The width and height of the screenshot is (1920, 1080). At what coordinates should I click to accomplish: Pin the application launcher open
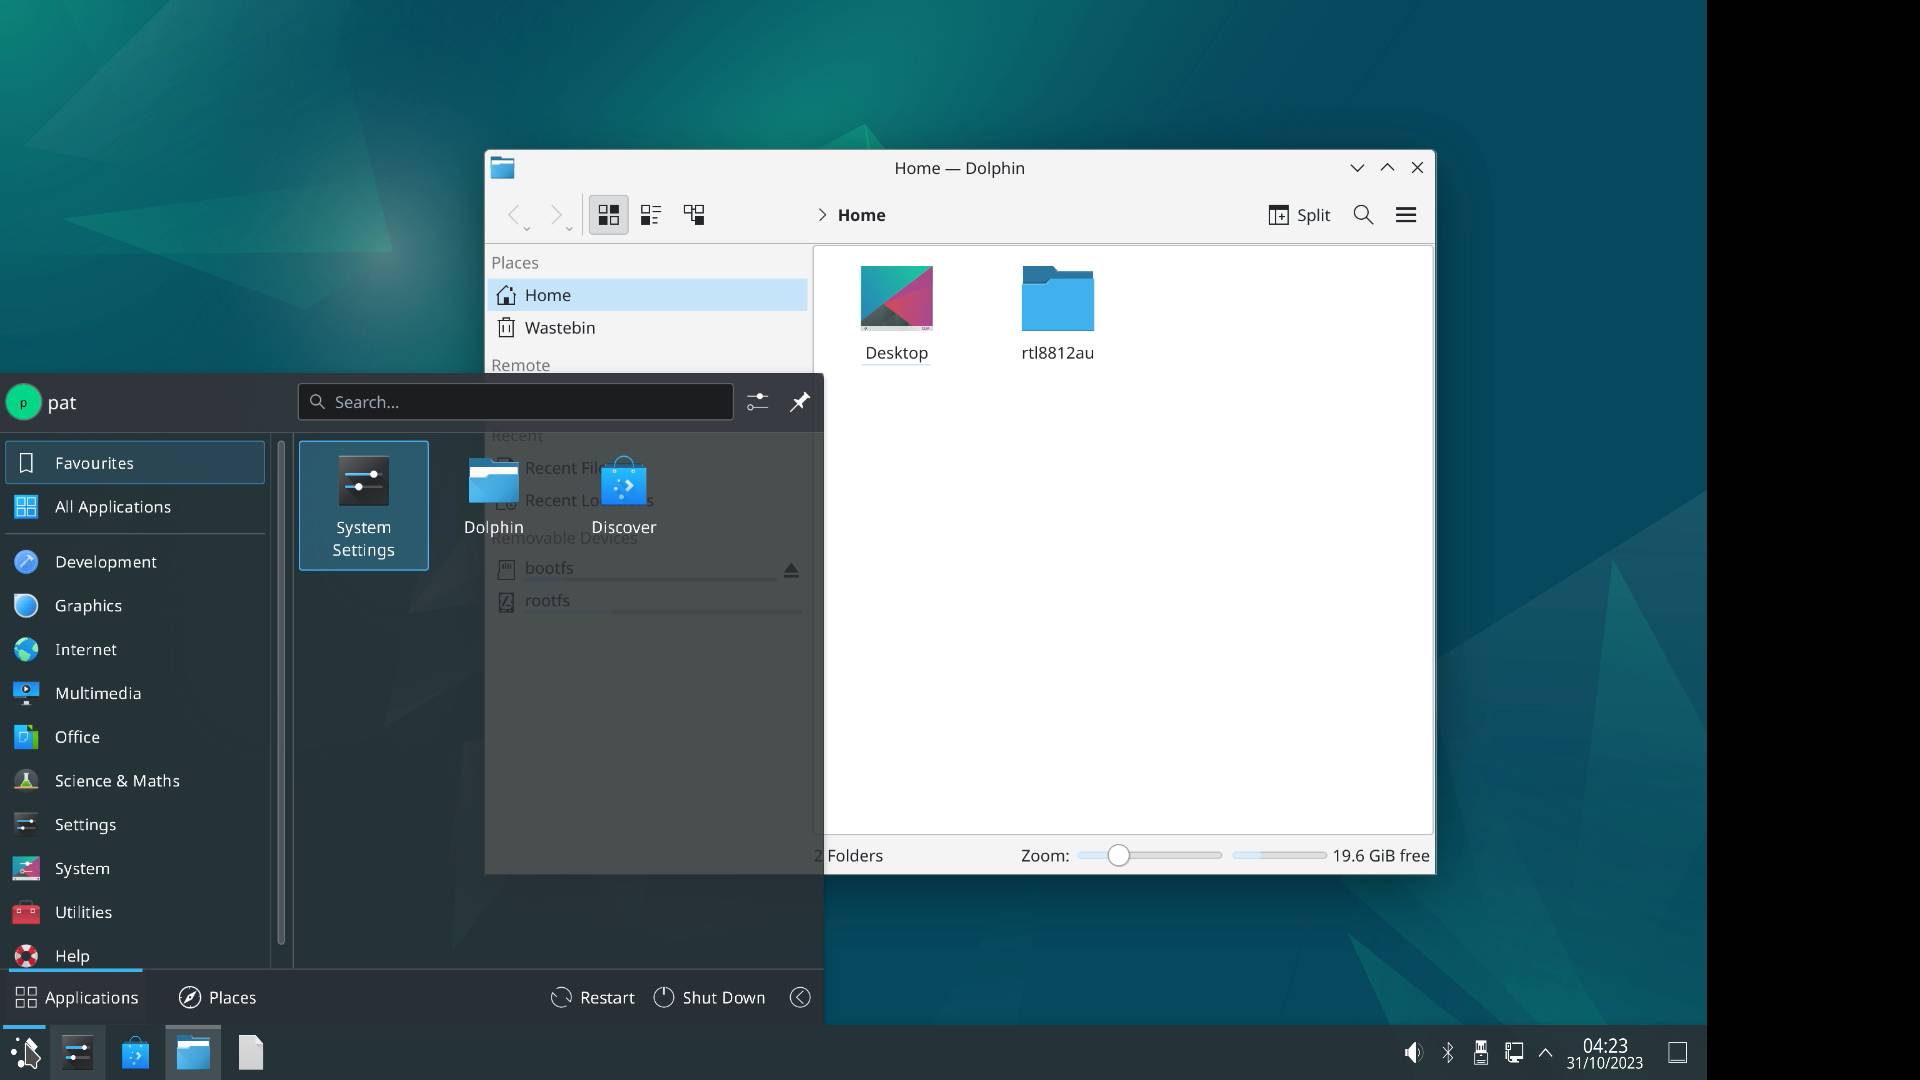pyautogui.click(x=798, y=401)
